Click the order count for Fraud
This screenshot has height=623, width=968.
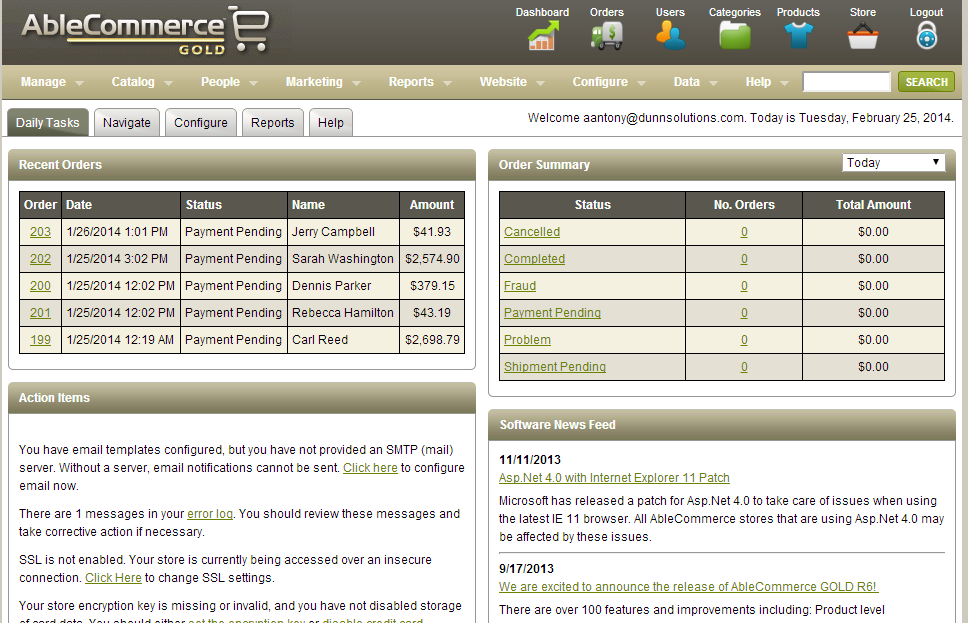pyautogui.click(x=744, y=286)
